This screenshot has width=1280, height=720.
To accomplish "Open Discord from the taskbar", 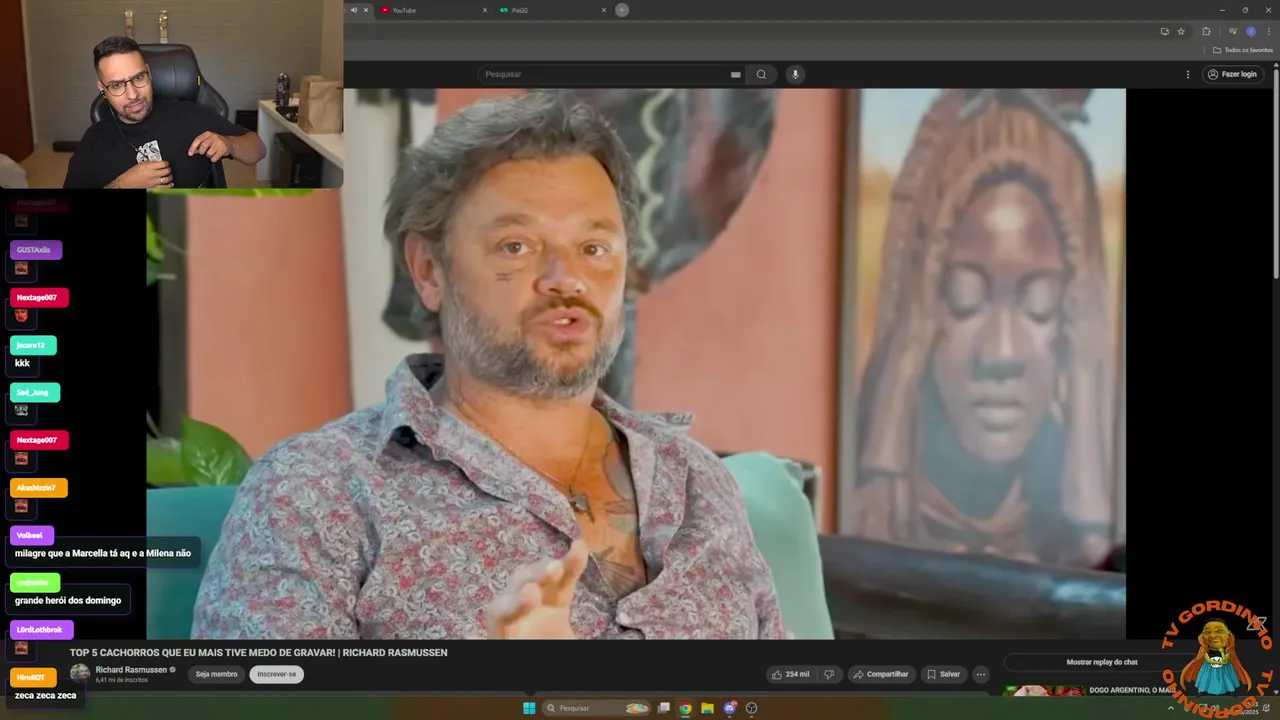I will click(730, 708).
